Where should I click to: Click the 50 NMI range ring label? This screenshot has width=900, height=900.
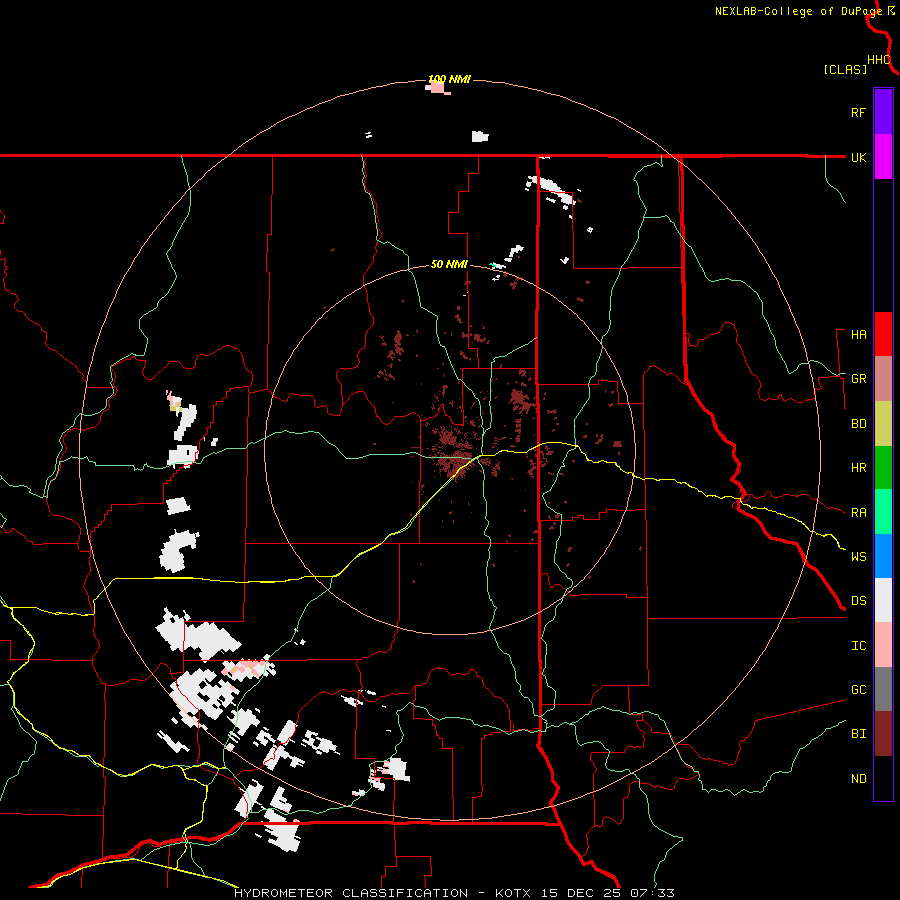pos(449,265)
